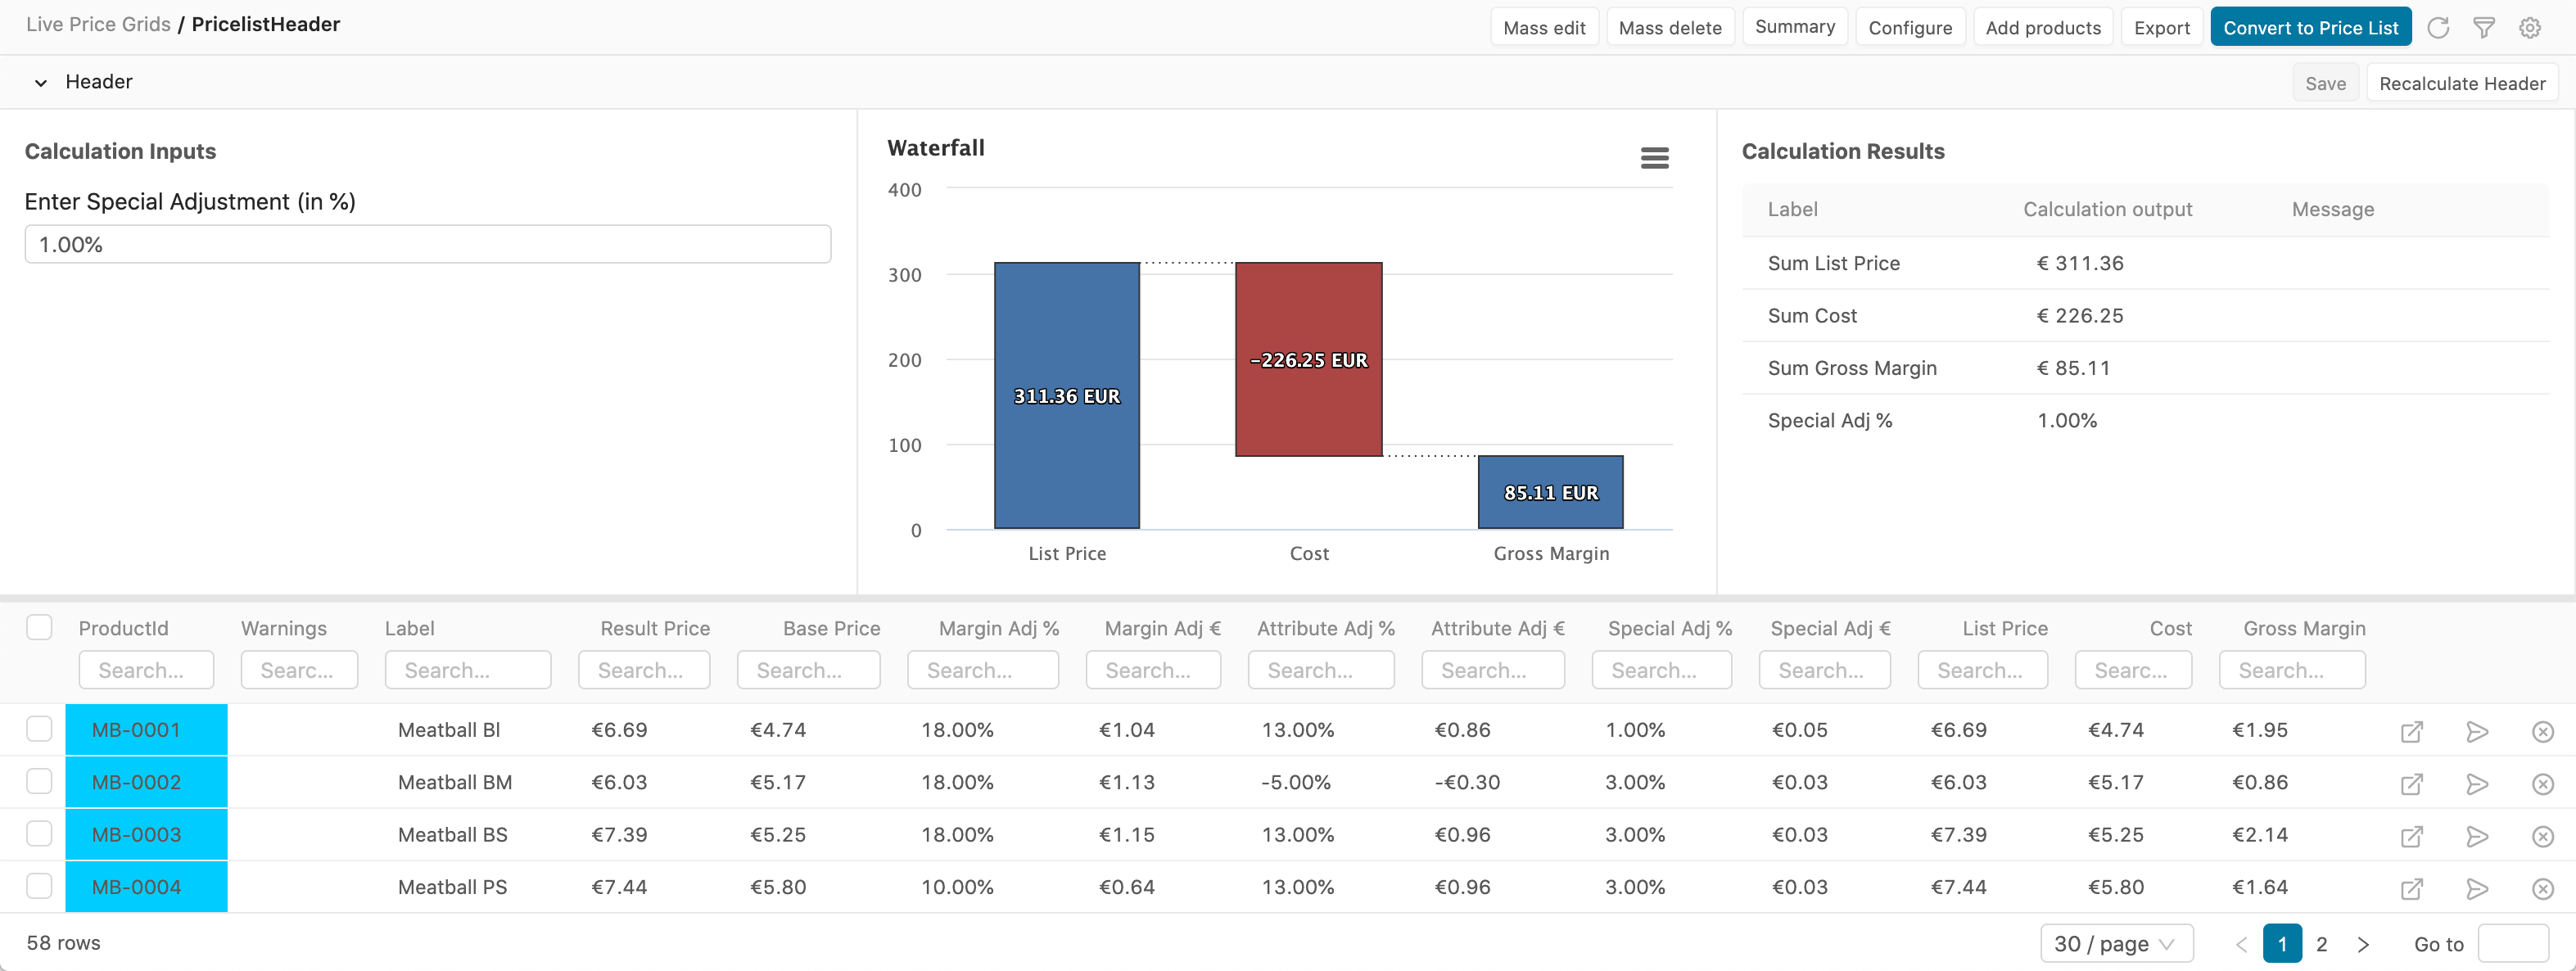Click Convert to Price List button

coord(2310,28)
